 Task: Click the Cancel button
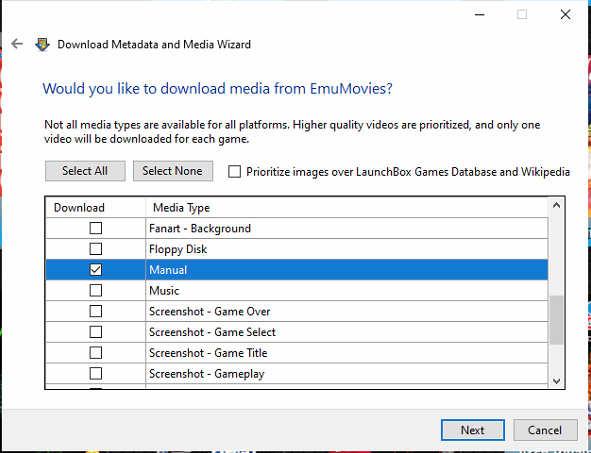545,430
